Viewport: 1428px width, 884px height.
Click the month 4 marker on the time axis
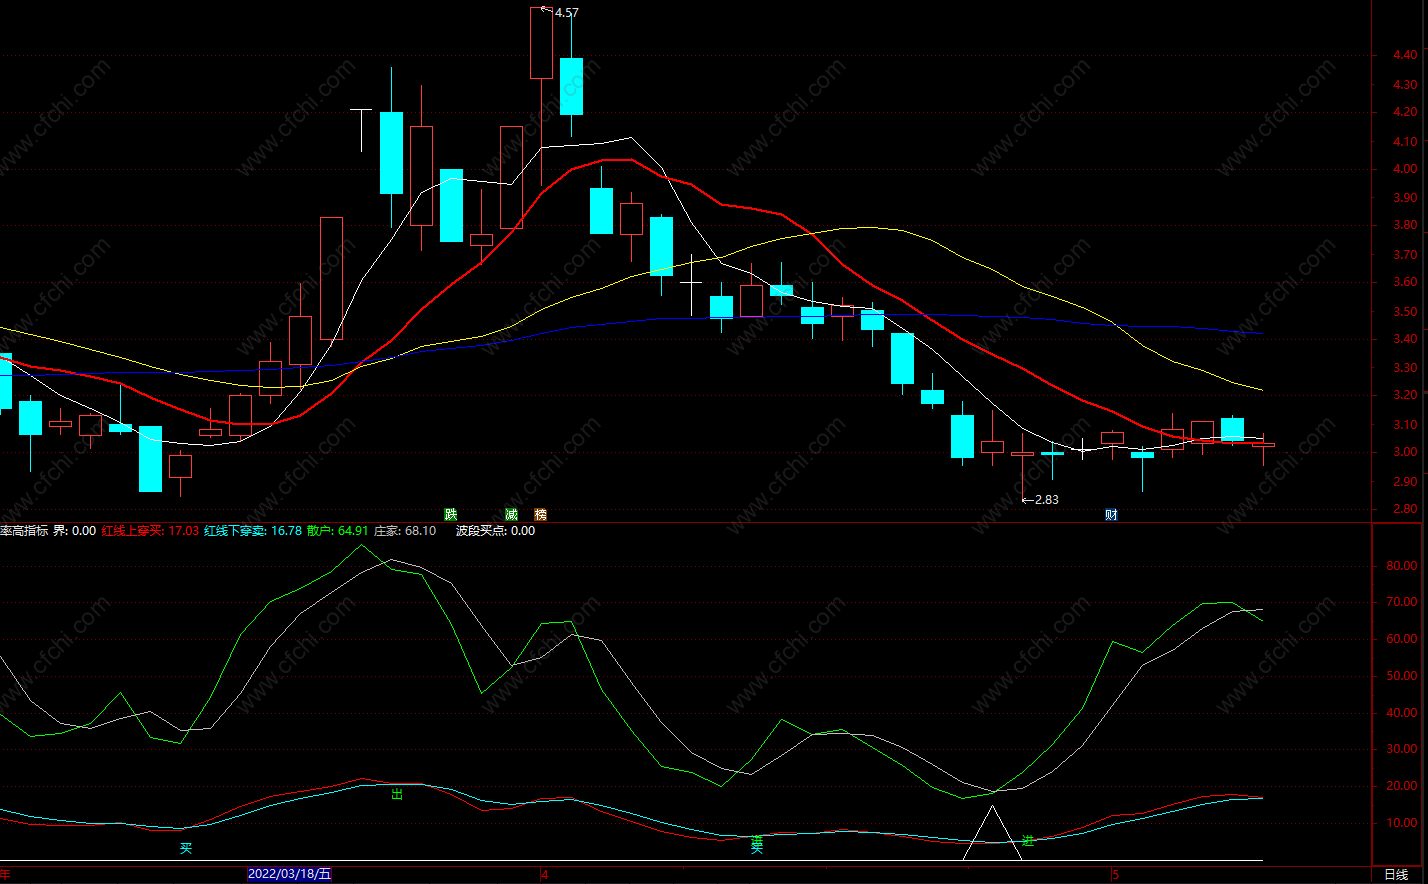pos(545,875)
